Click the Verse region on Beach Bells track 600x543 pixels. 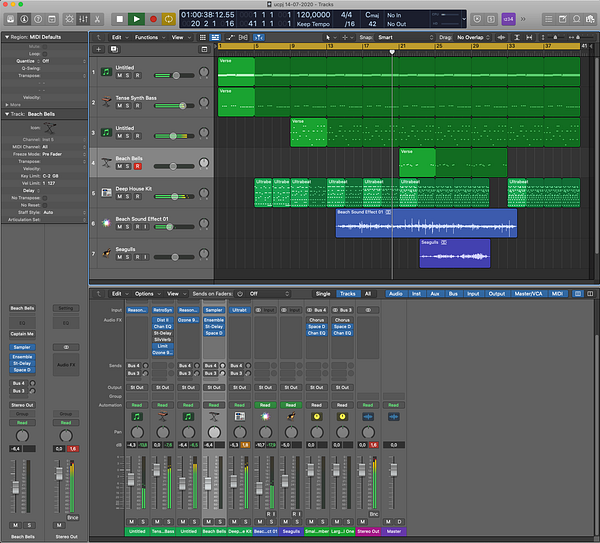pos(417,162)
